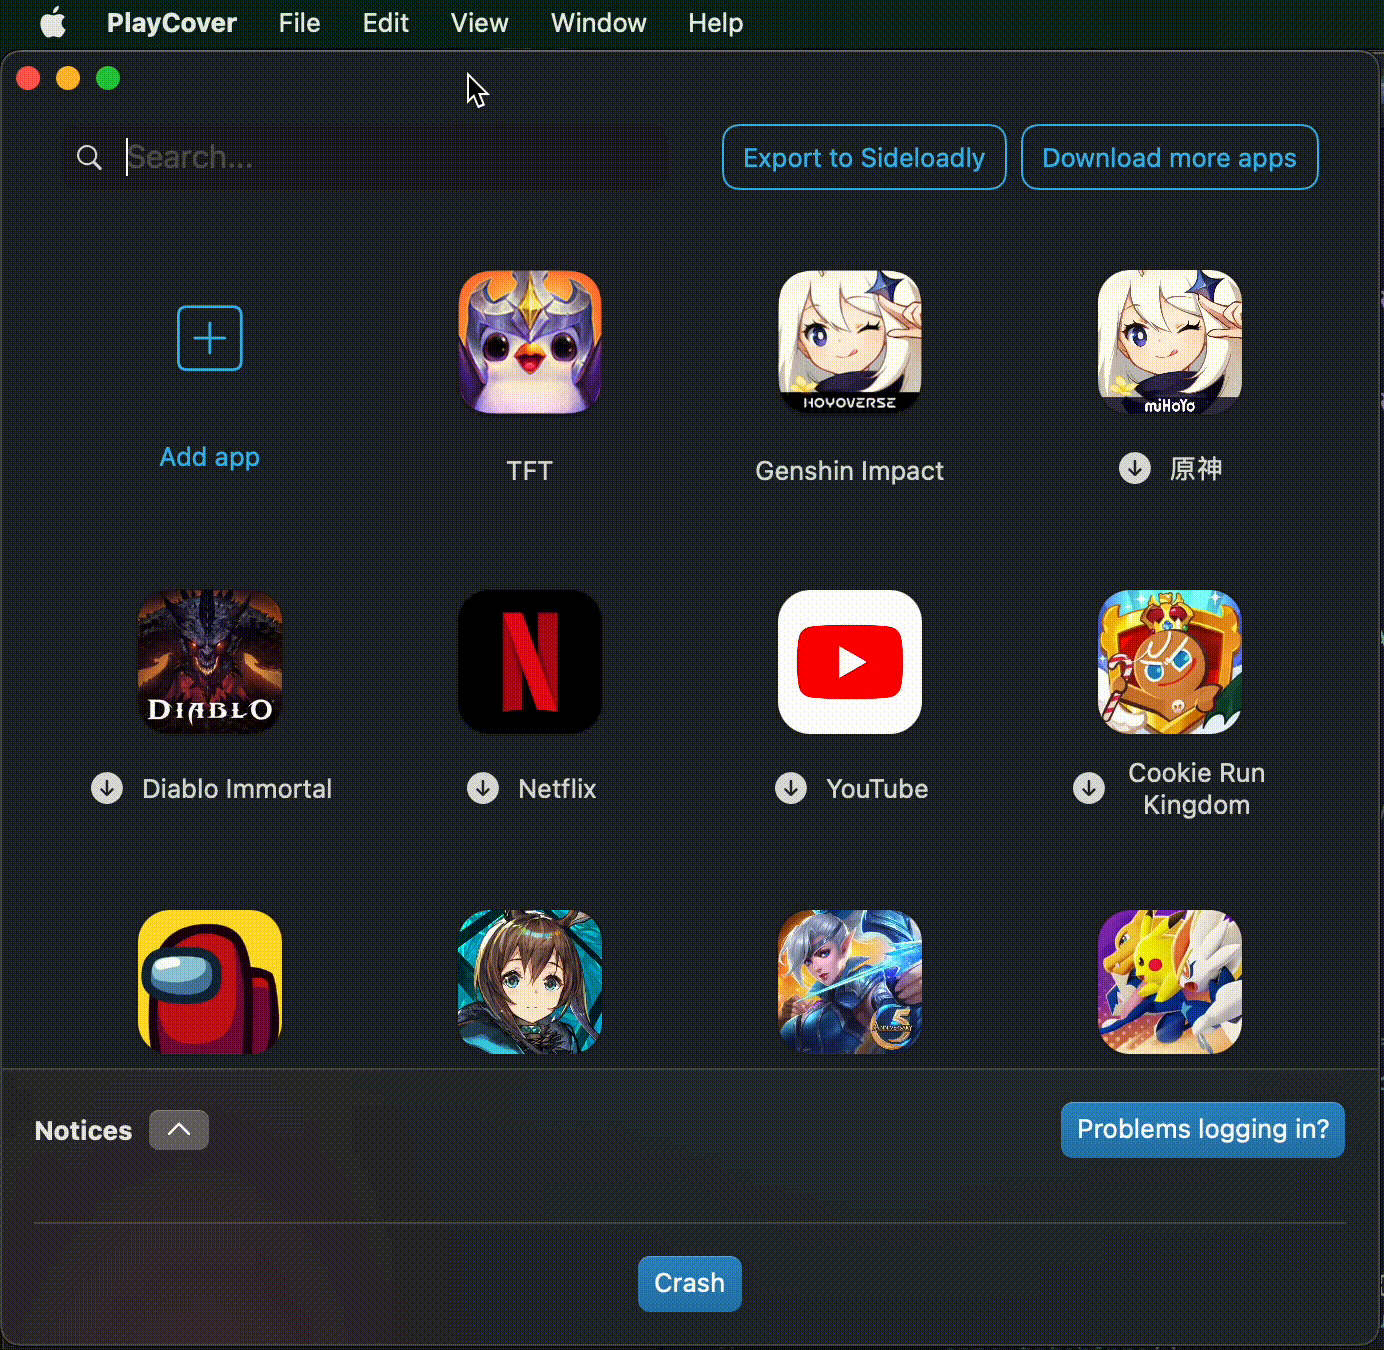The height and width of the screenshot is (1350, 1384).
Task: Open the Edit menu
Action: [385, 23]
